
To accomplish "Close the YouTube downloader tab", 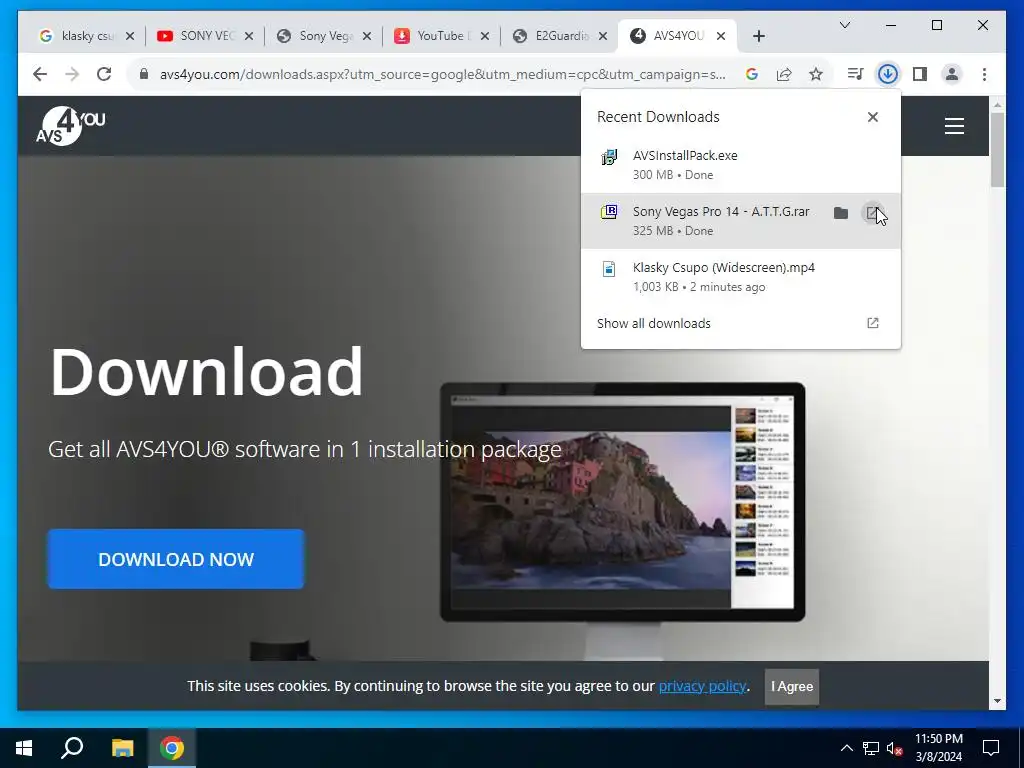I will point(485,36).
